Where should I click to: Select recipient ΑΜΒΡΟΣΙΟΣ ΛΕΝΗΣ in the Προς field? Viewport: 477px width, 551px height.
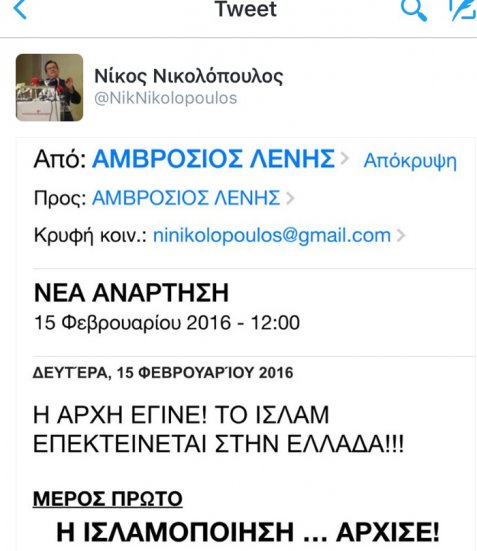(x=186, y=197)
